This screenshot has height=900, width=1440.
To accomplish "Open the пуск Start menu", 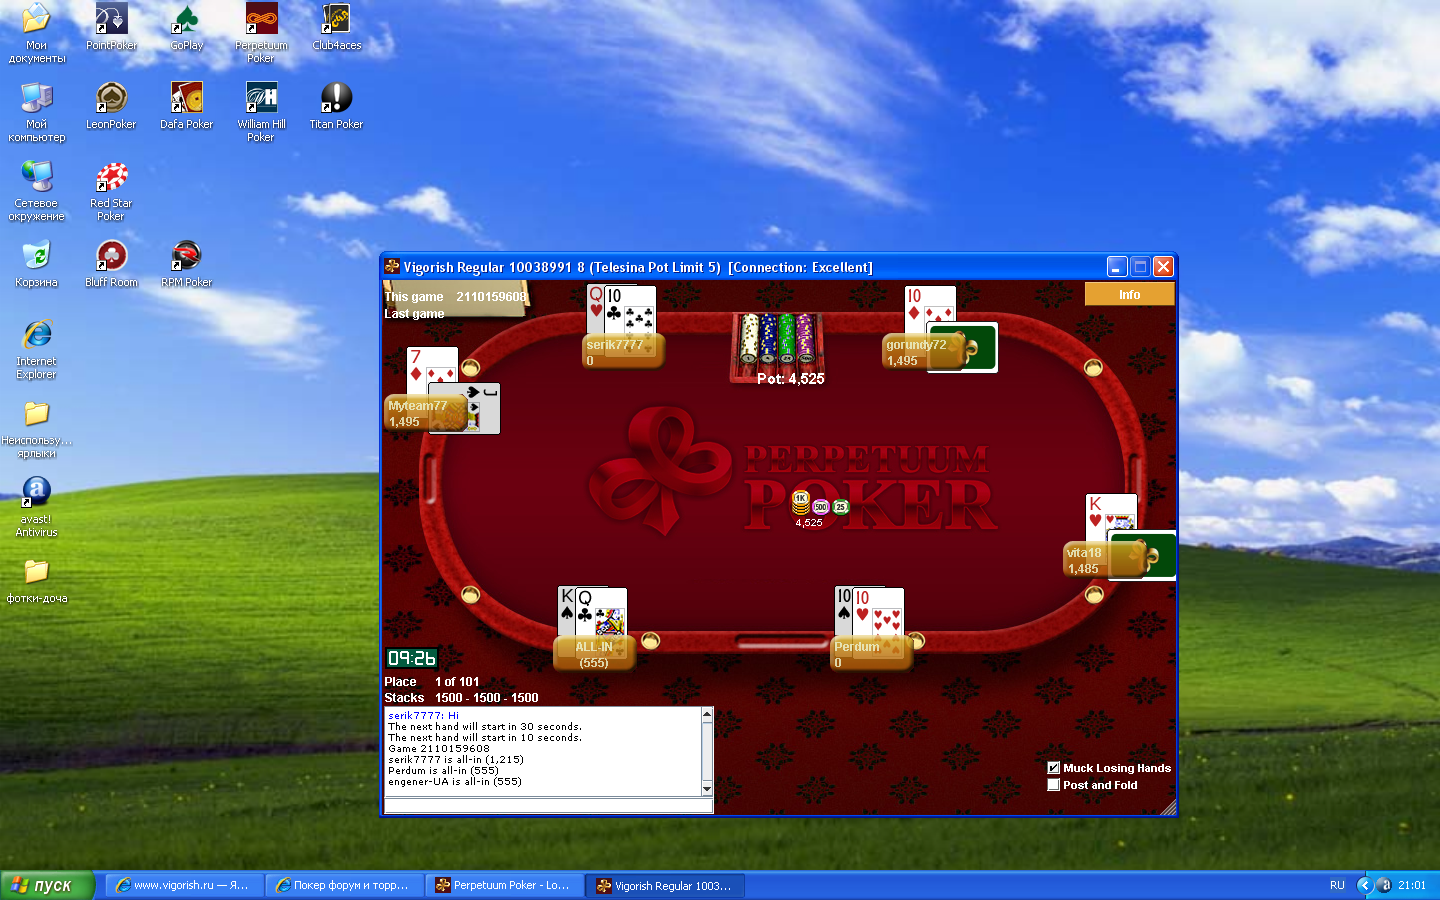I will [x=47, y=885].
